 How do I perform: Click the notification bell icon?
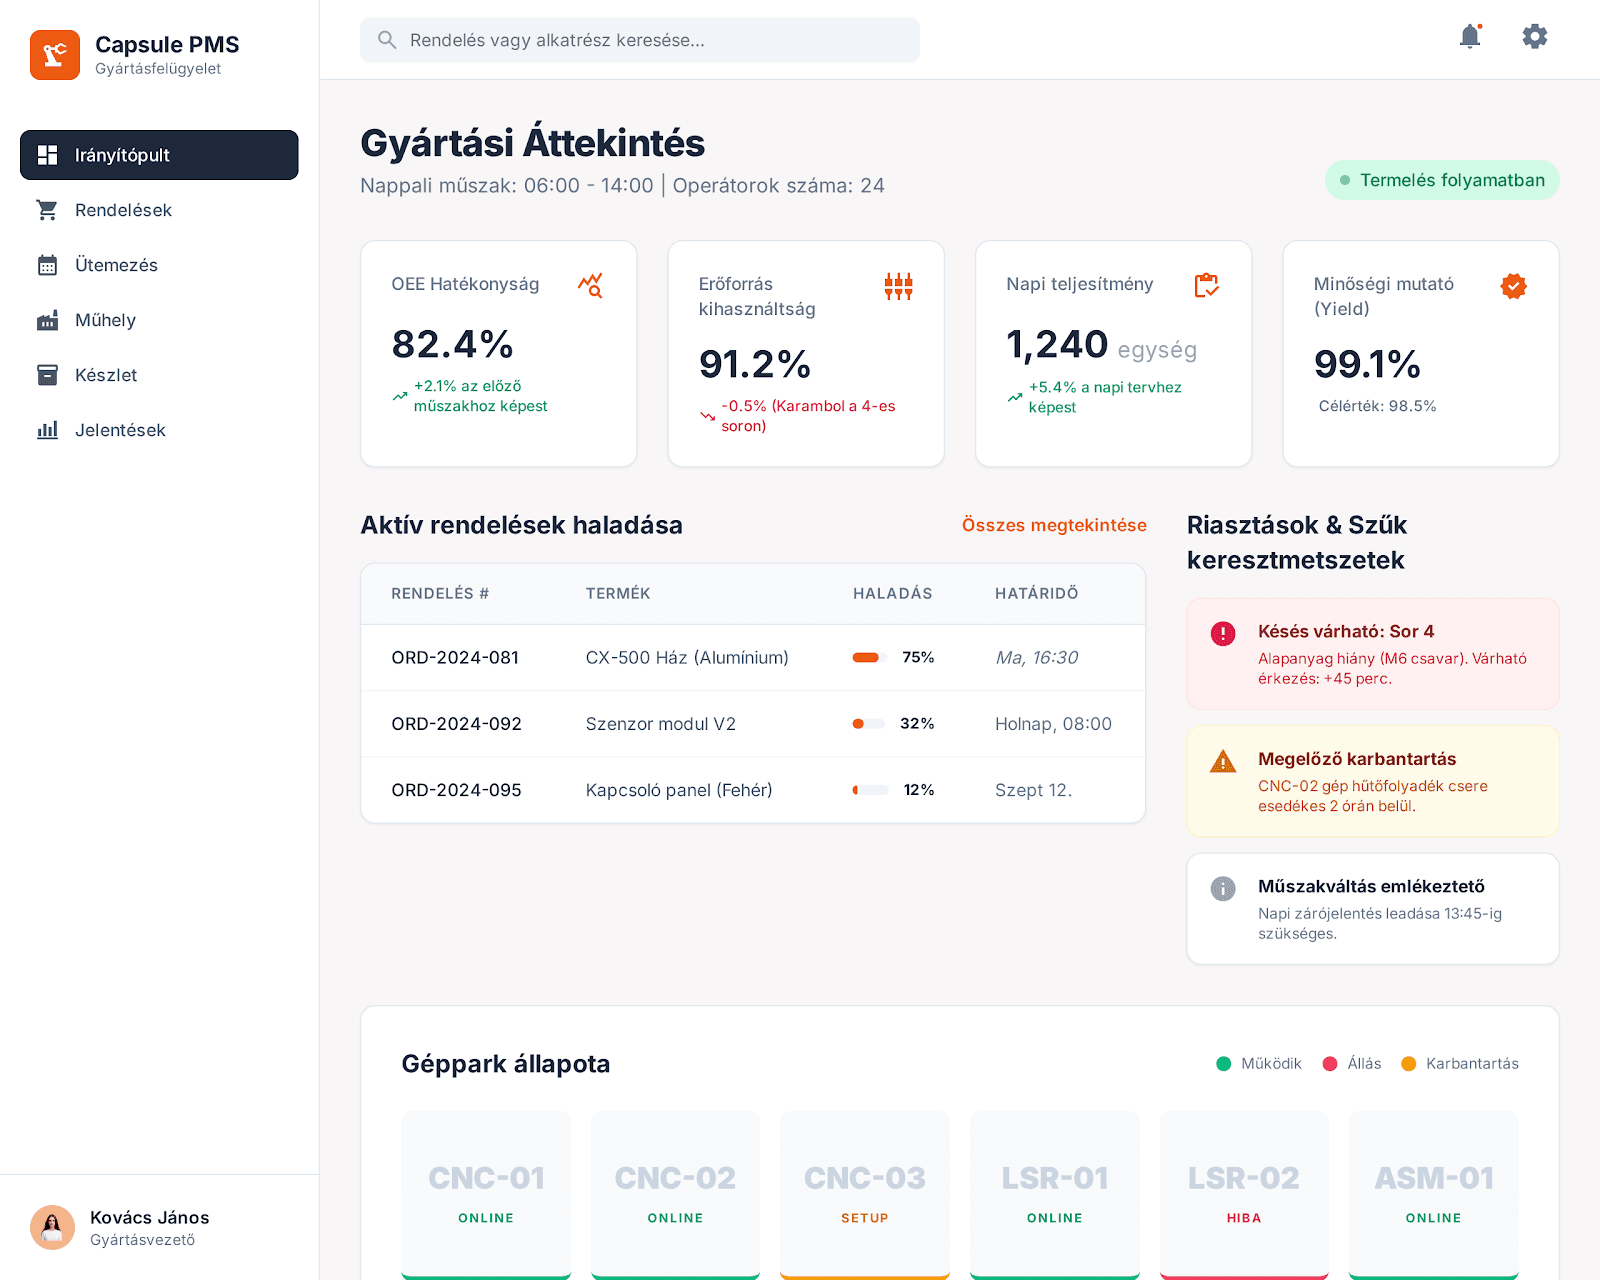coord(1469,37)
